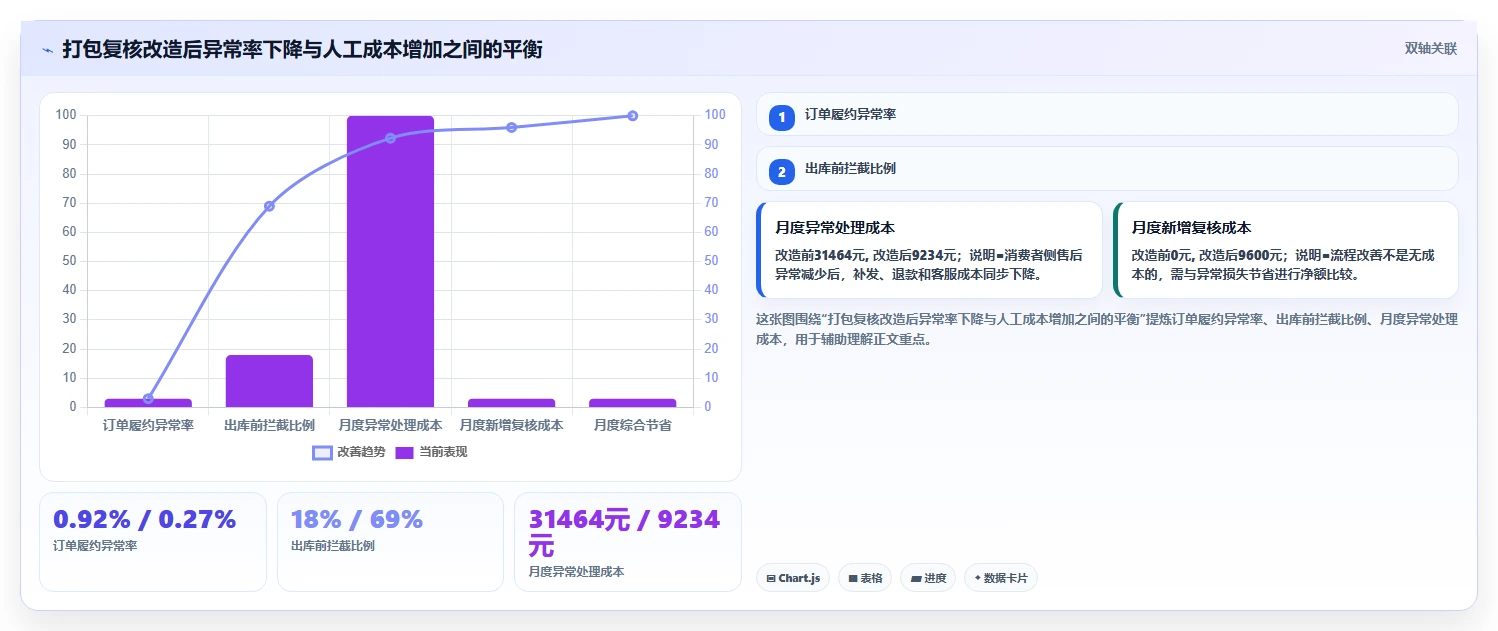Click the Chart.js tag
Screen dimensions: 1498x631
[793, 578]
